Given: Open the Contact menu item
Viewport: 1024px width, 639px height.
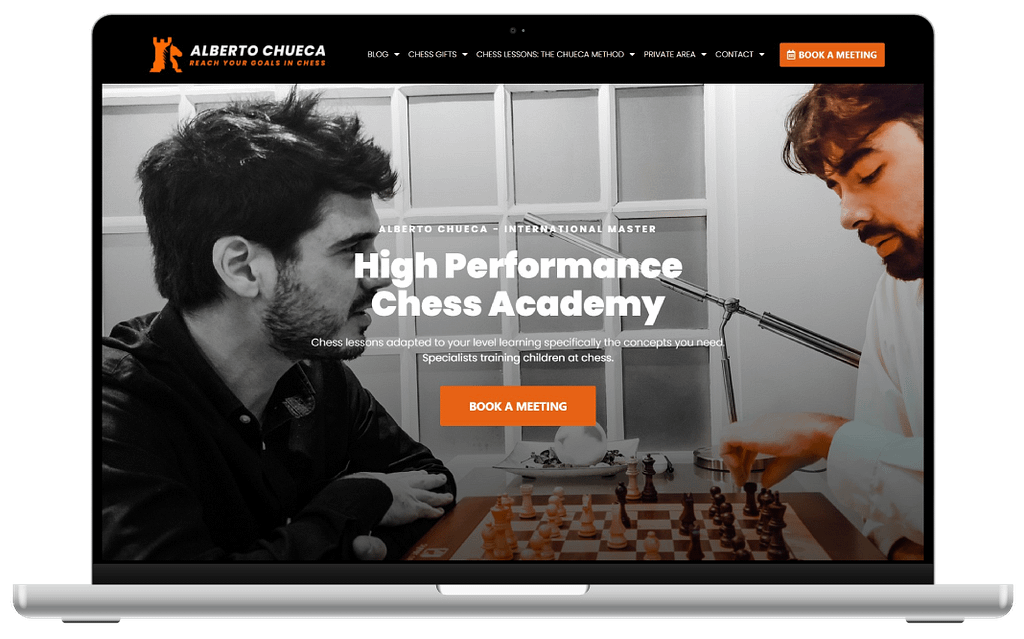Looking at the screenshot, I should [734, 54].
